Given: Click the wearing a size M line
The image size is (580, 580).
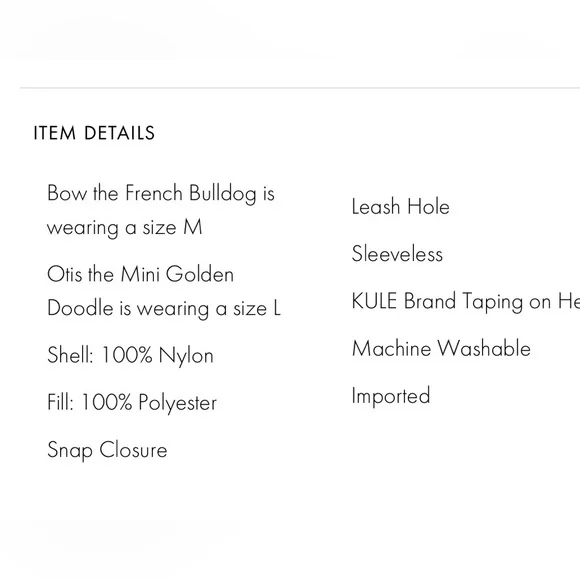Looking at the screenshot, I should [x=125, y=227].
